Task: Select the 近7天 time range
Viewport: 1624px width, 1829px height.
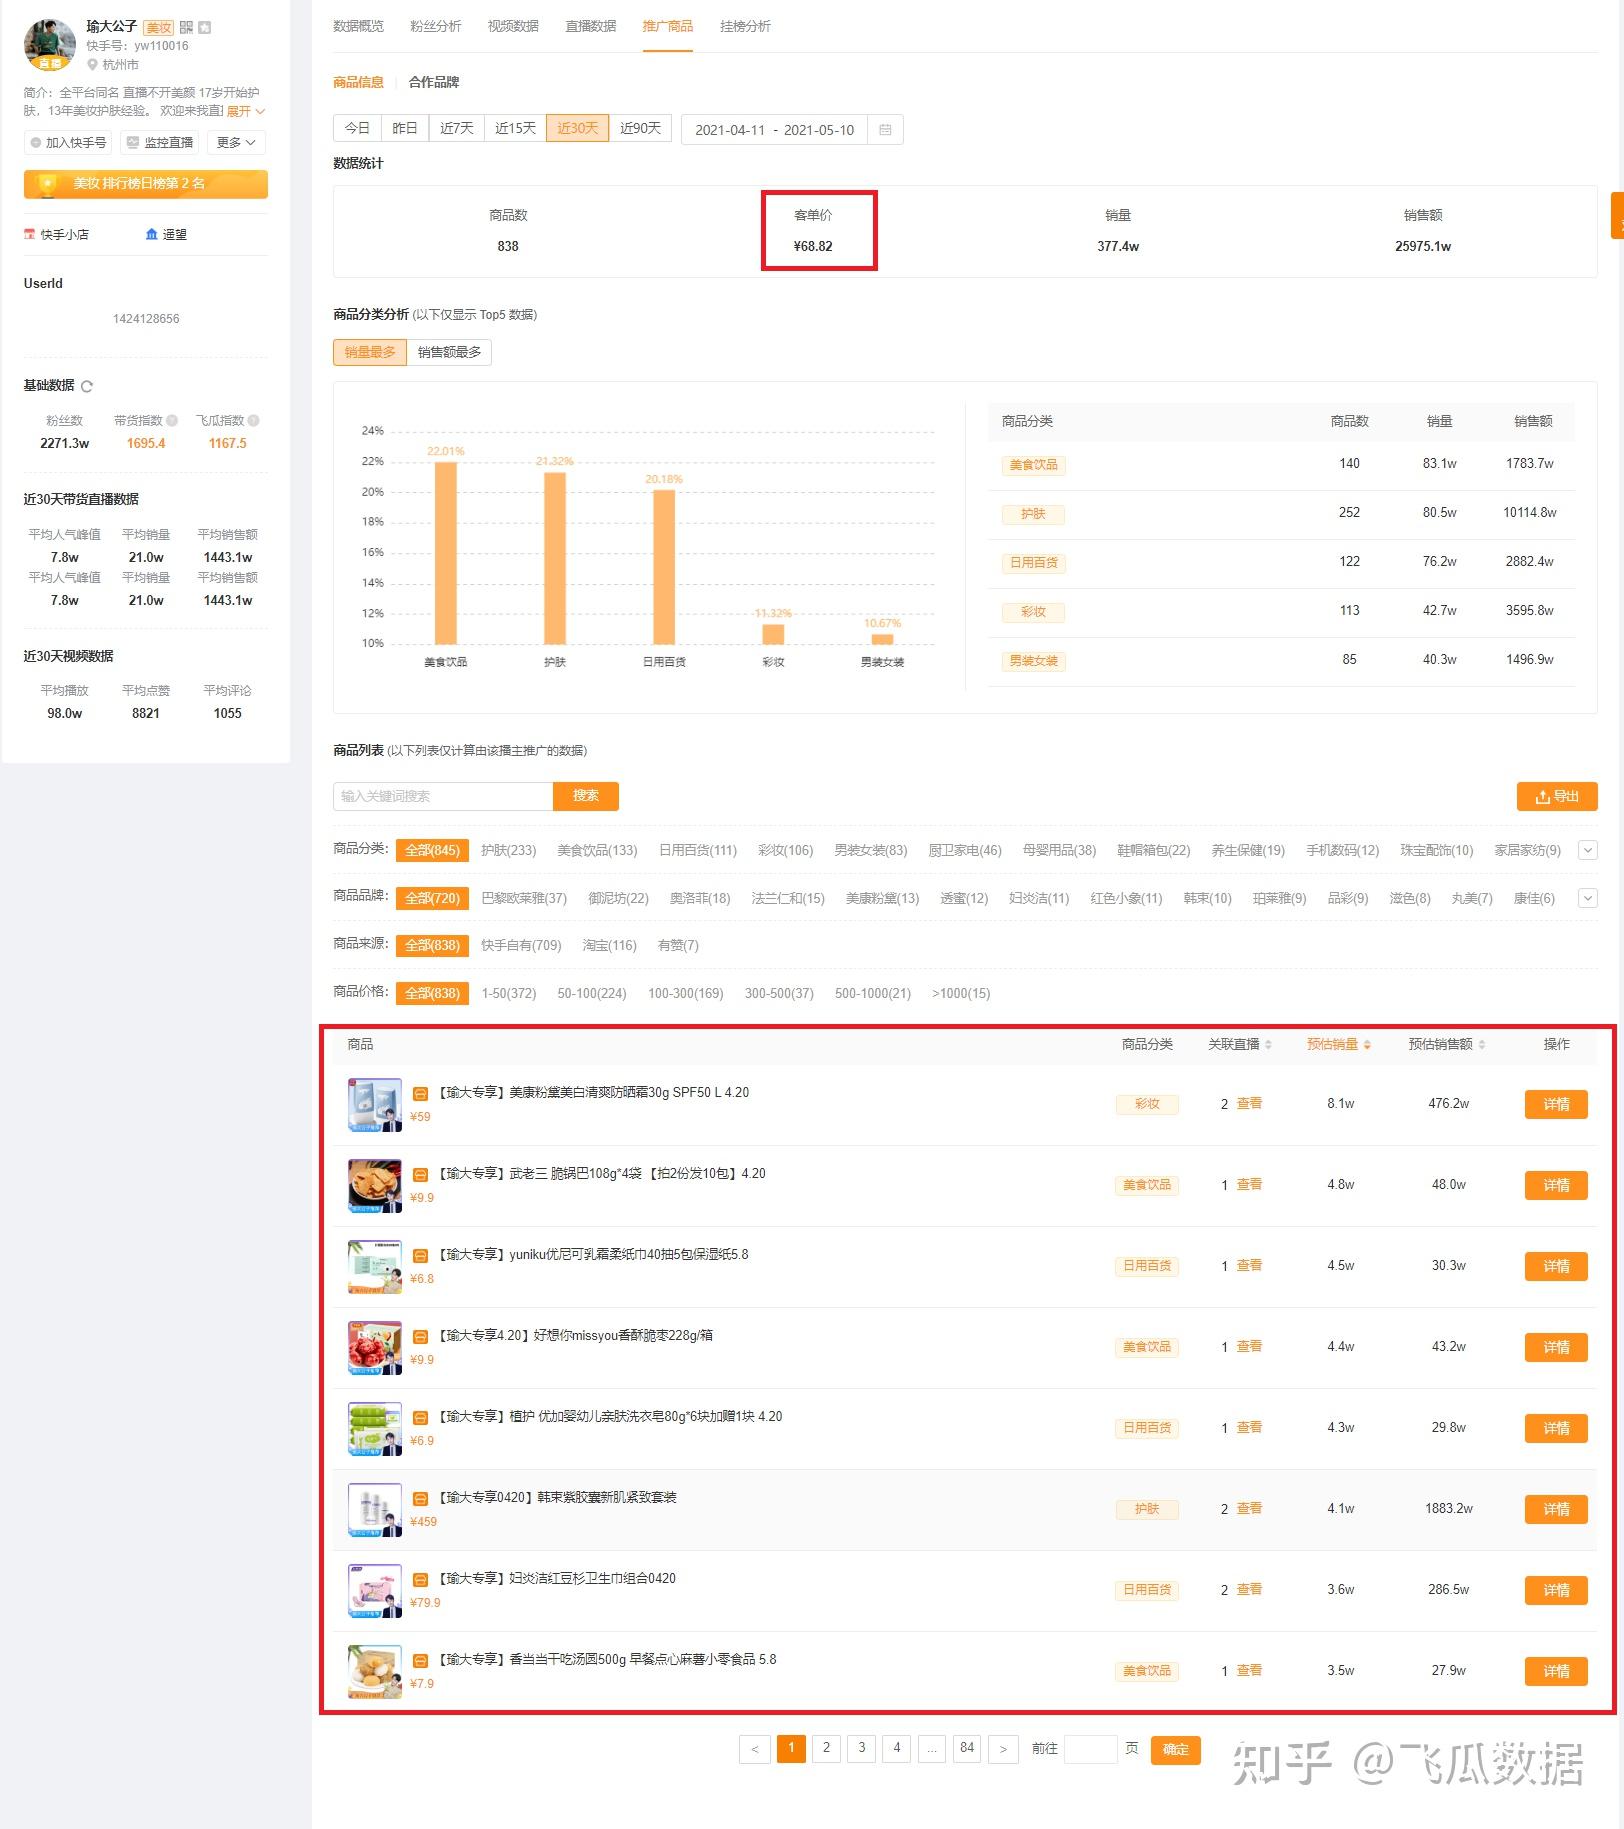Action: click(456, 129)
